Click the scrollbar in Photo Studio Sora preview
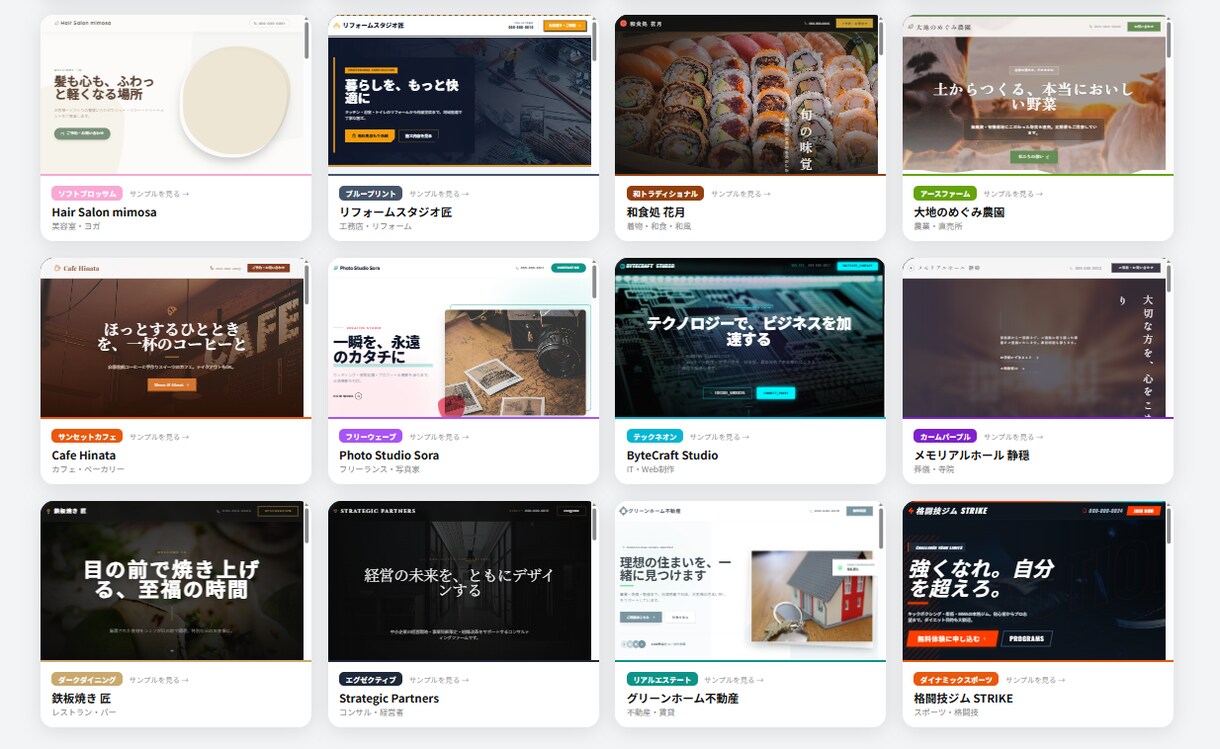This screenshot has height=749, width=1220. tap(594, 280)
